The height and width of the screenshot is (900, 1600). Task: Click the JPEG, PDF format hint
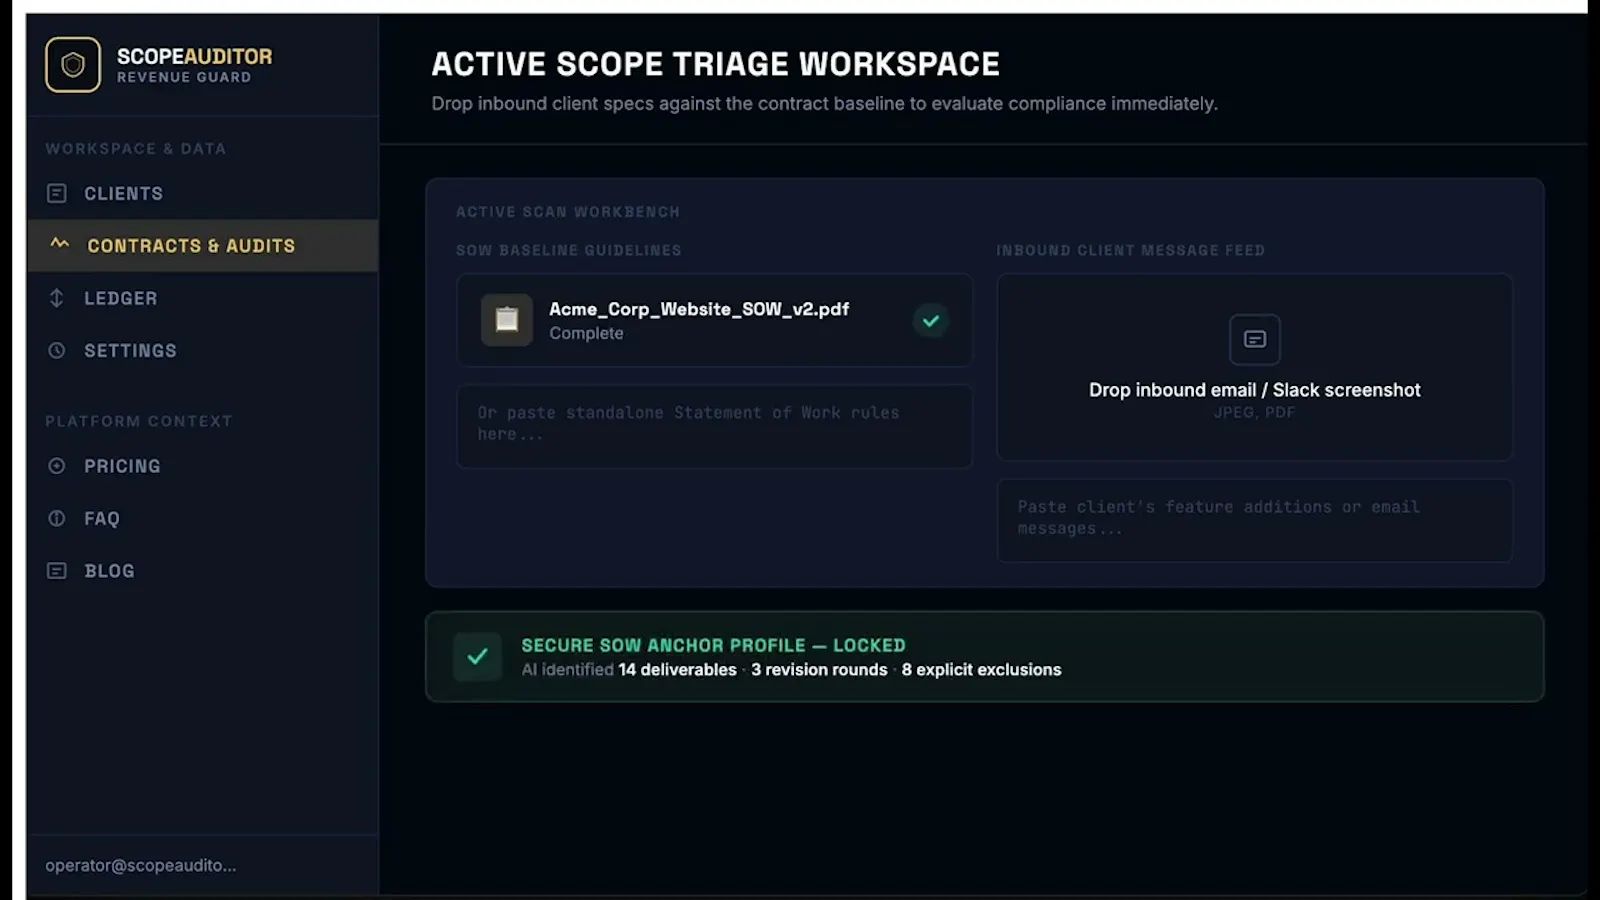tap(1254, 412)
